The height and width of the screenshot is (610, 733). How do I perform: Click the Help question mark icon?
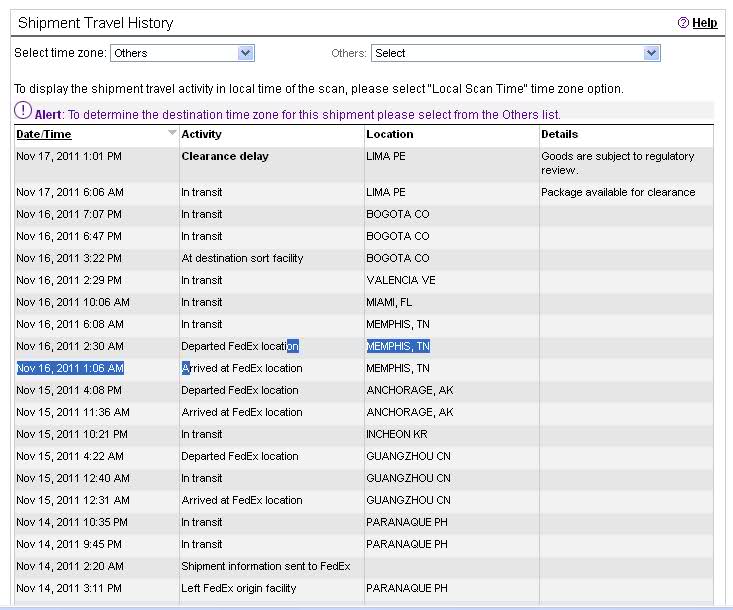click(x=683, y=22)
